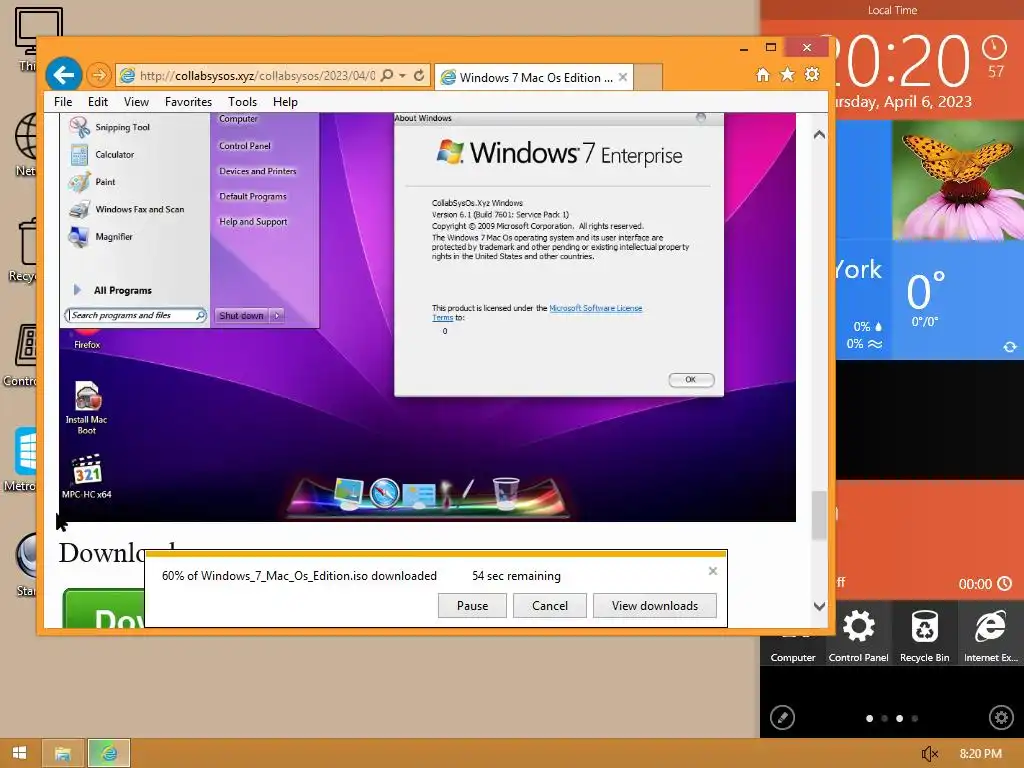Select the fourth sidebar page dot
The image size is (1024, 768).
tap(914, 718)
